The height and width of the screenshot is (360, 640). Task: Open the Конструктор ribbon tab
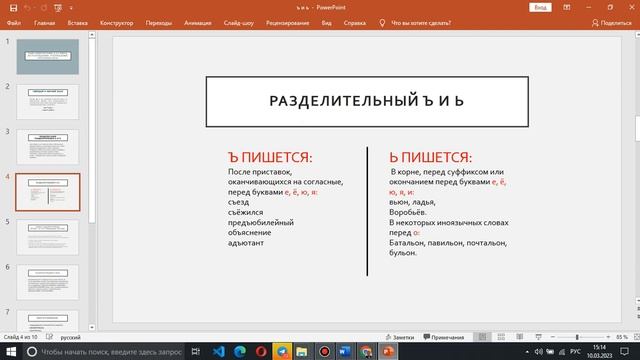[117, 23]
